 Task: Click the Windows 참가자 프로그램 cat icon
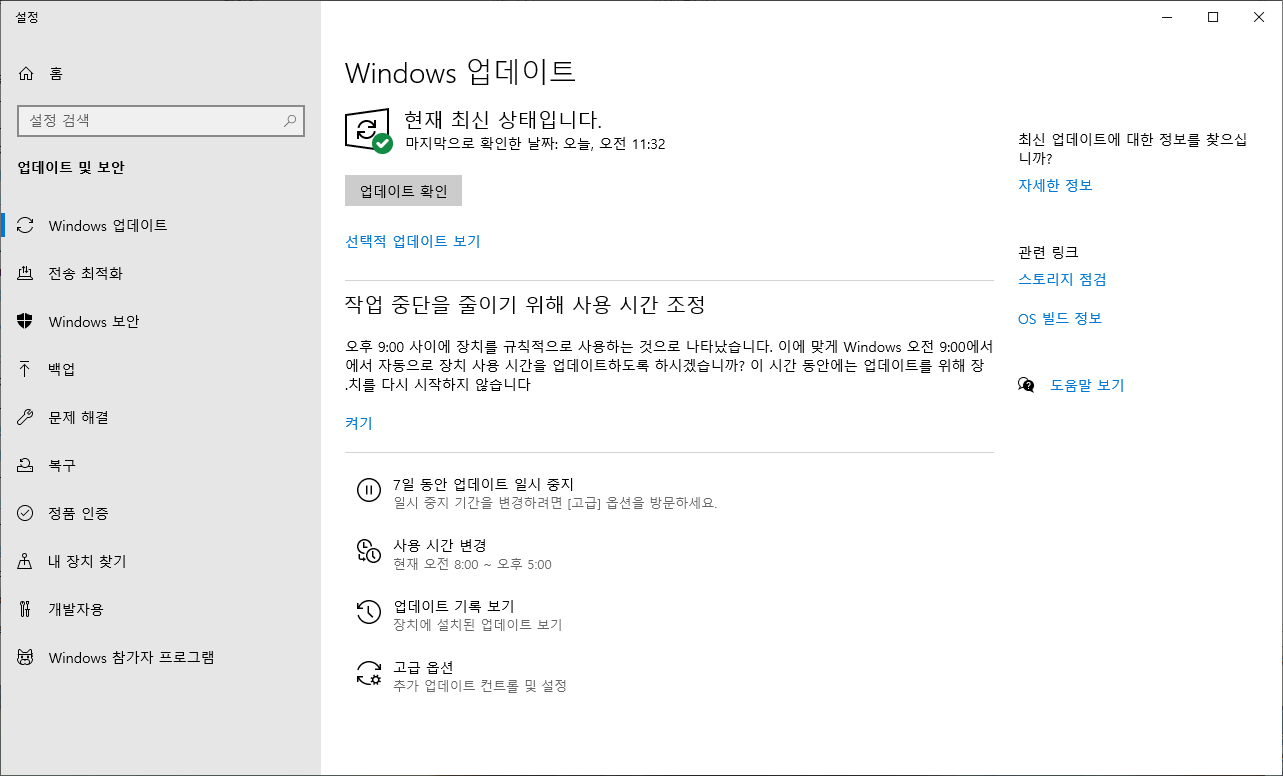pos(26,658)
